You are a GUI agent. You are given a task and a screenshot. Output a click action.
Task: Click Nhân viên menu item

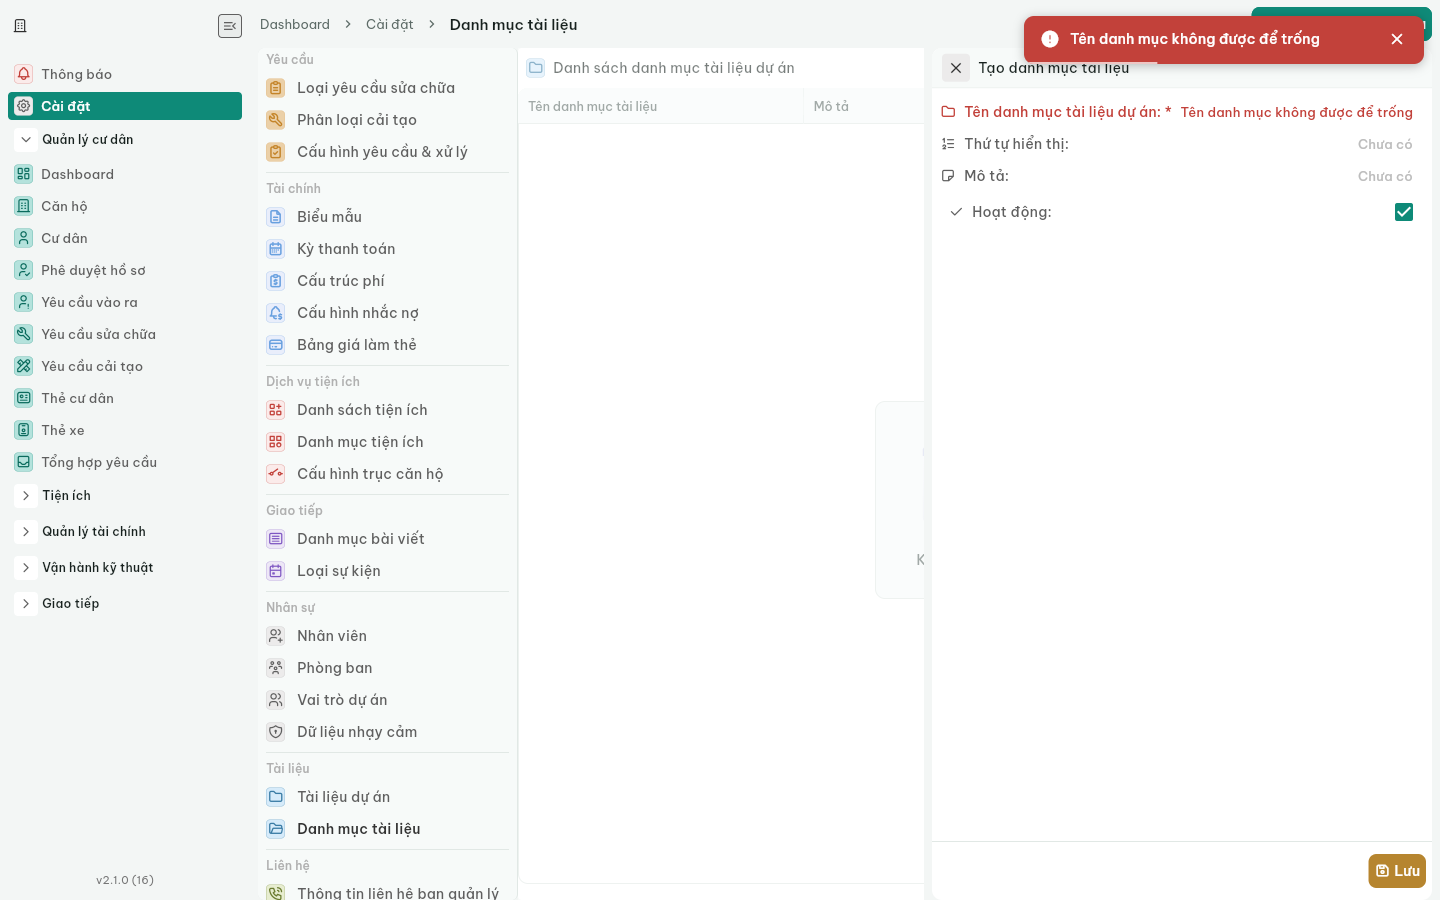tap(387, 636)
